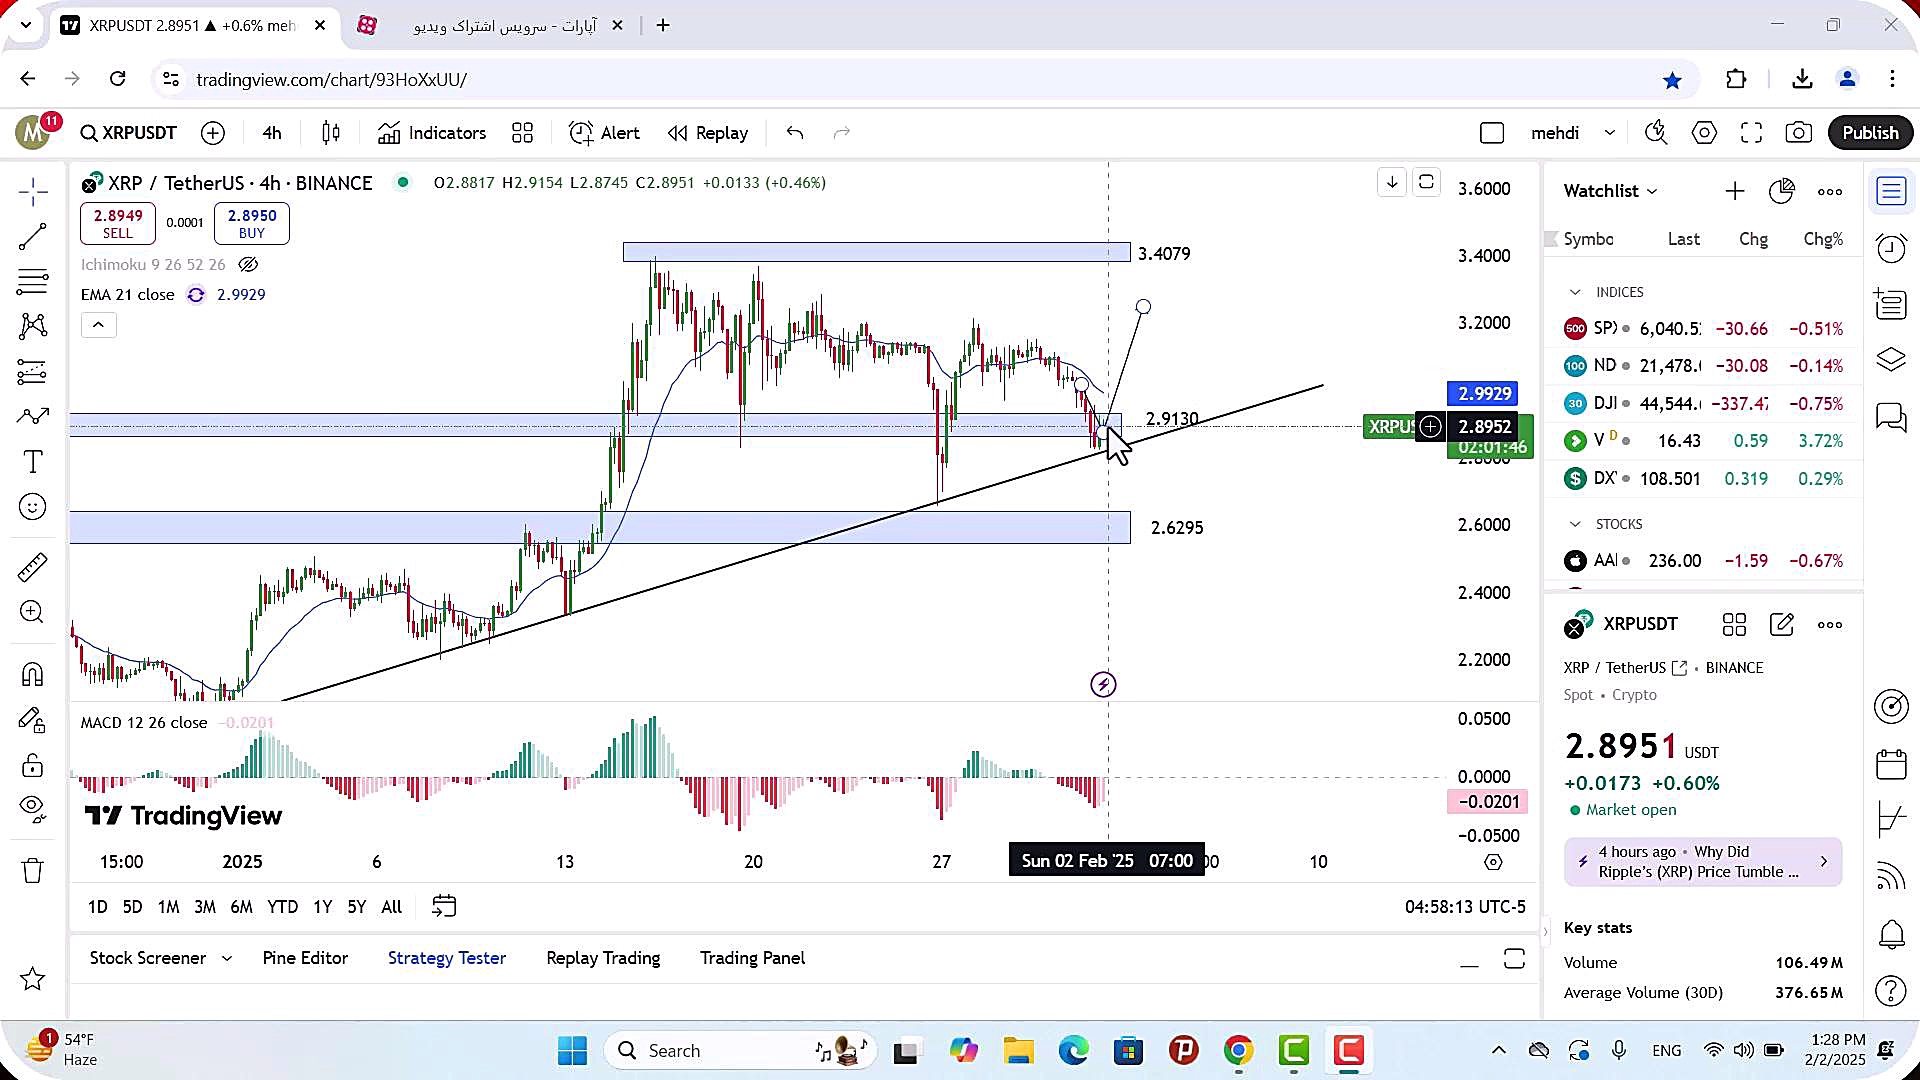The image size is (1920, 1080).
Task: Toggle magnet mode for drawings
Action: click(x=33, y=675)
